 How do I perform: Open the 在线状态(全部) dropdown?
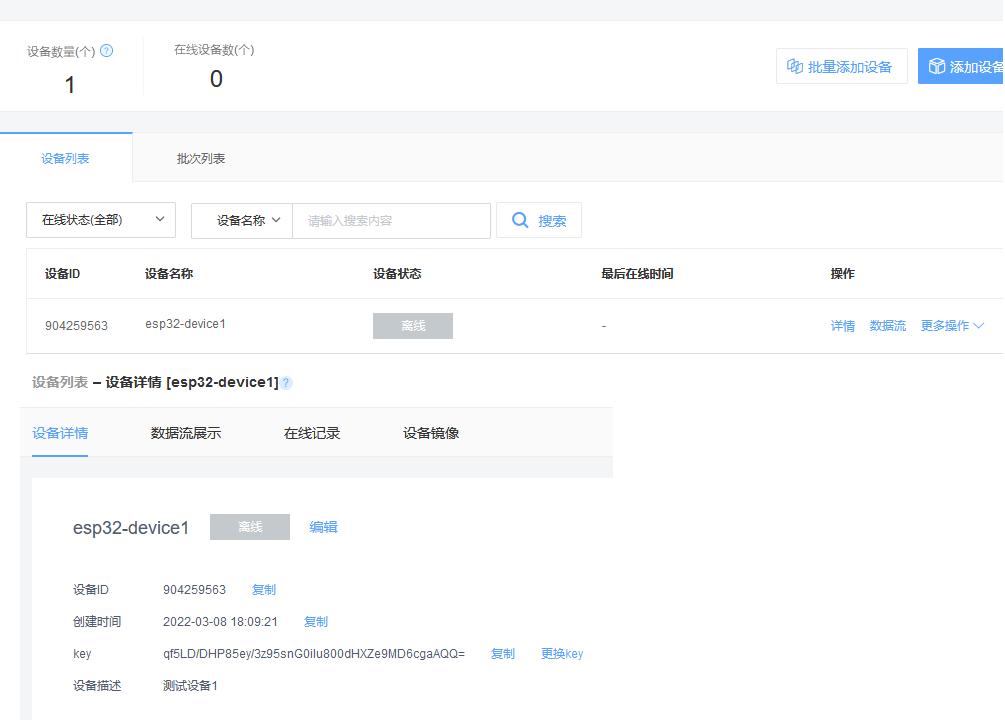click(x=100, y=219)
